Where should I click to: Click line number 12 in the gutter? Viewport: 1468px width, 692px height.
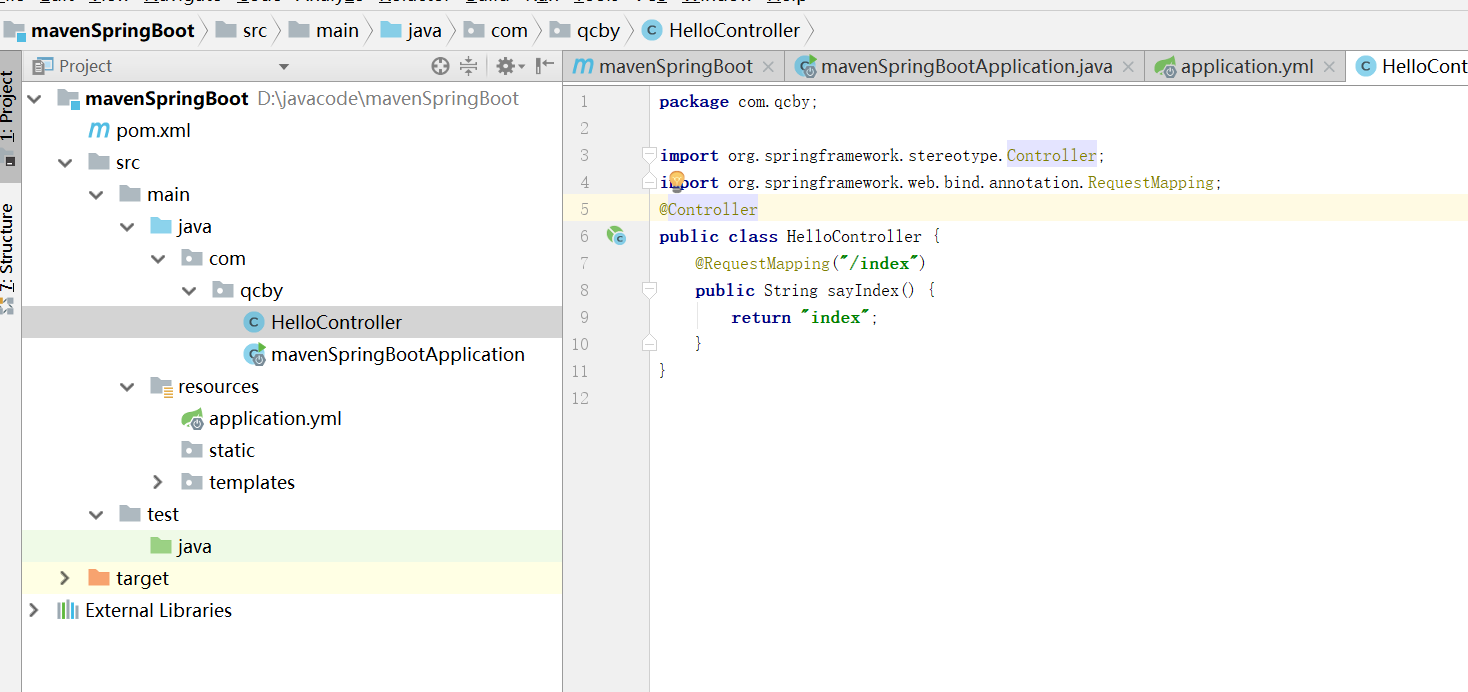pos(580,398)
